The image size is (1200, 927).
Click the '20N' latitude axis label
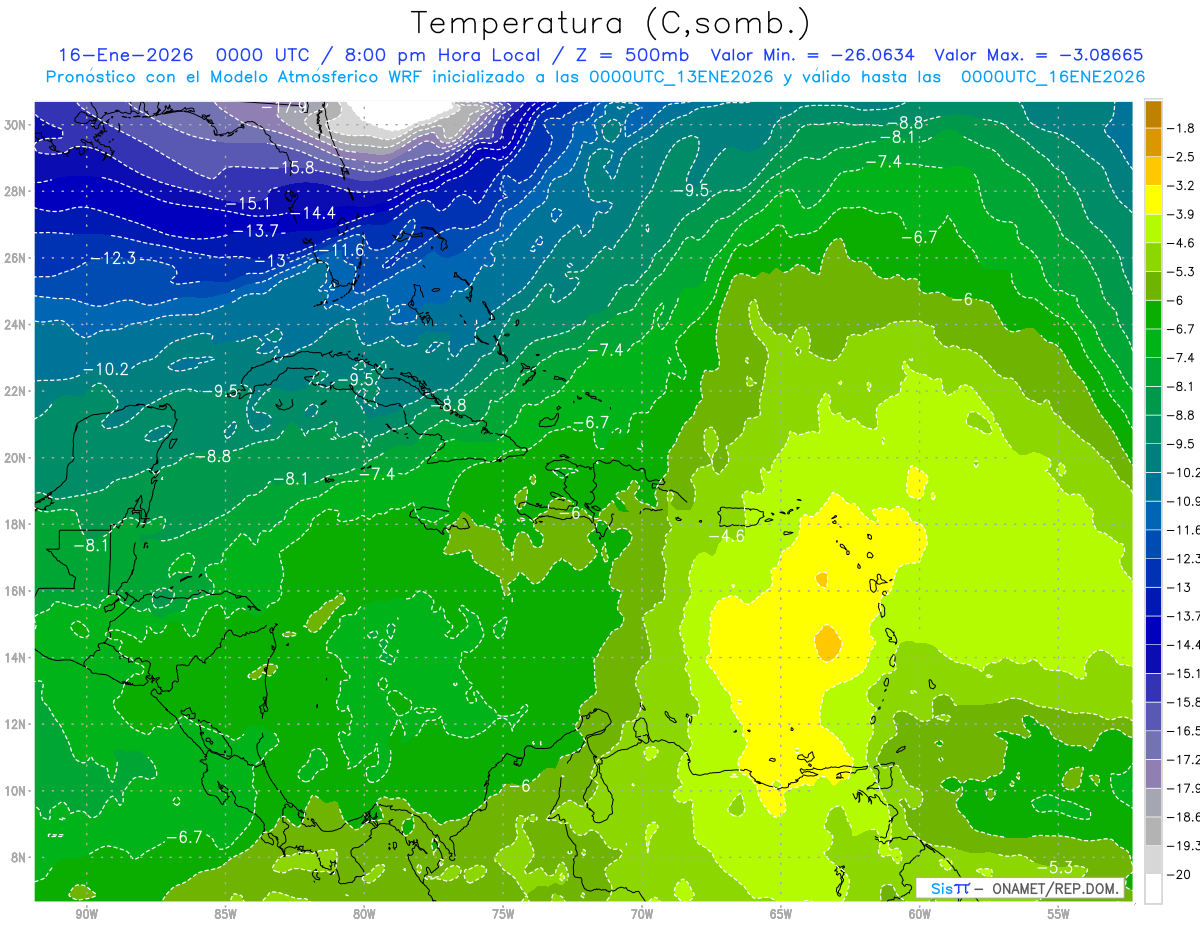pyautogui.click(x=17, y=458)
